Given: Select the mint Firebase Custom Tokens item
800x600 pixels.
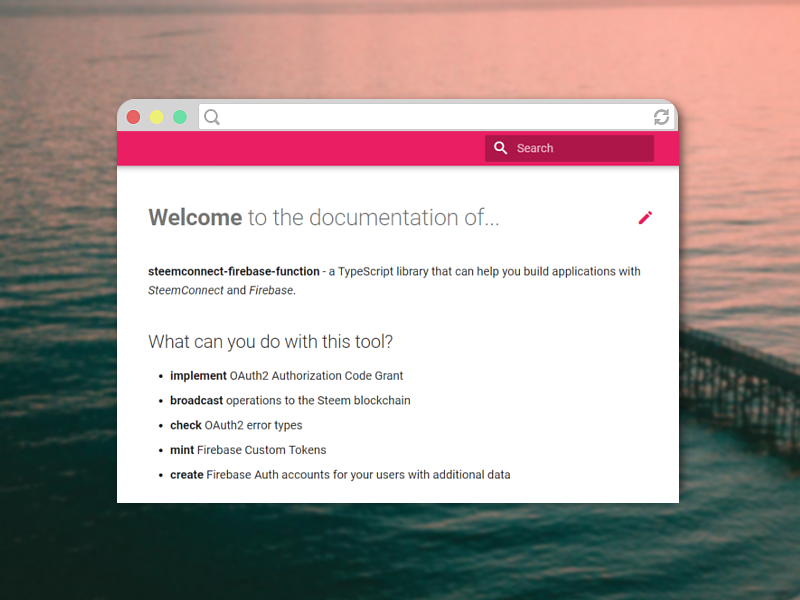Looking at the screenshot, I should point(248,450).
